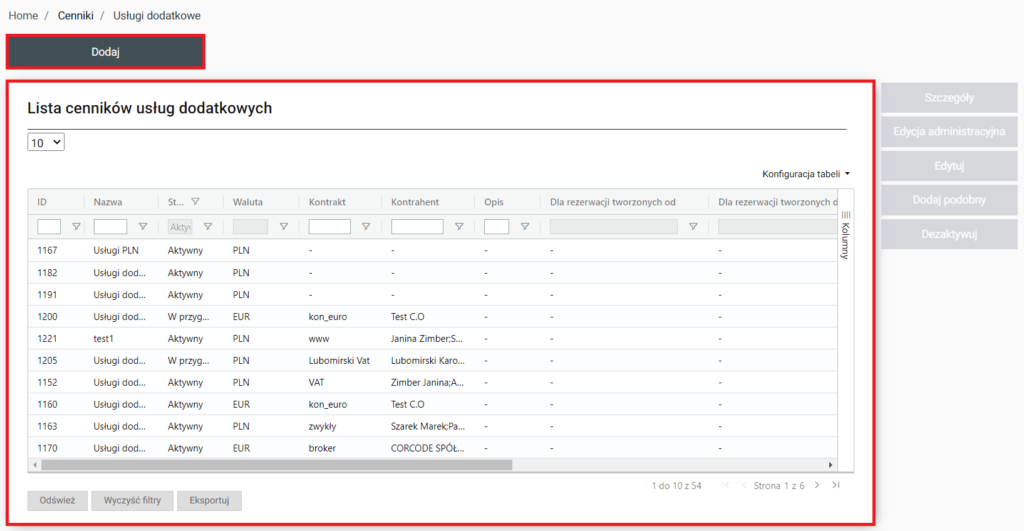Open the Nazwa column filter icon
This screenshot has height=531, width=1024.
[x=143, y=227]
